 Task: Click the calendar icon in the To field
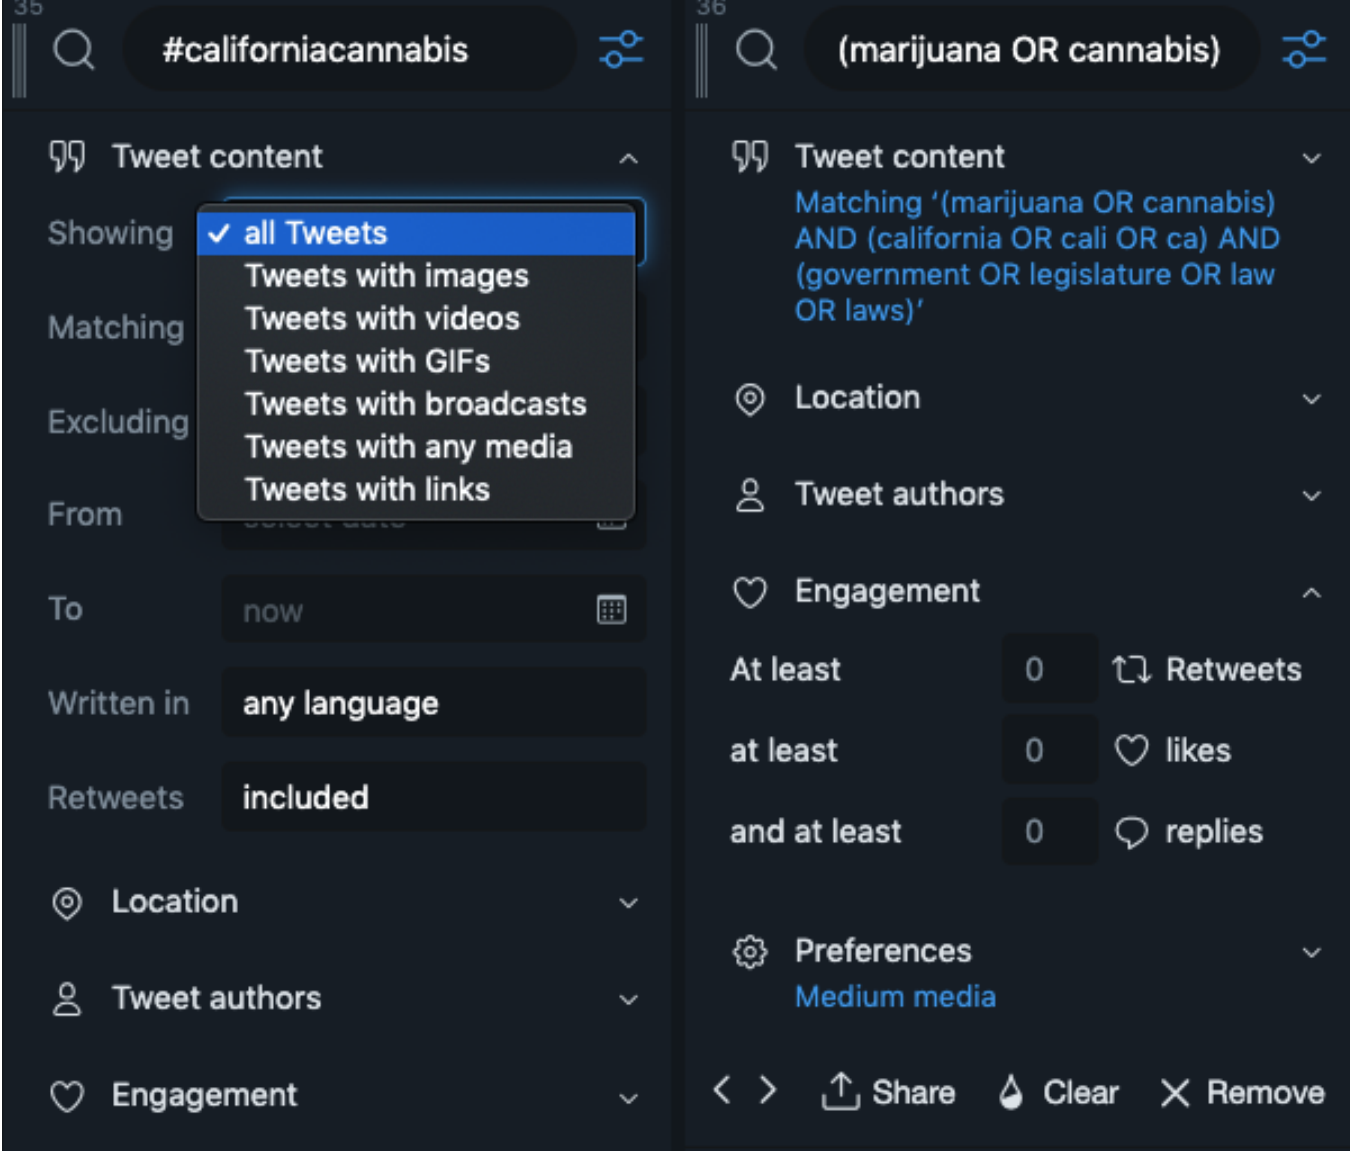click(x=611, y=609)
